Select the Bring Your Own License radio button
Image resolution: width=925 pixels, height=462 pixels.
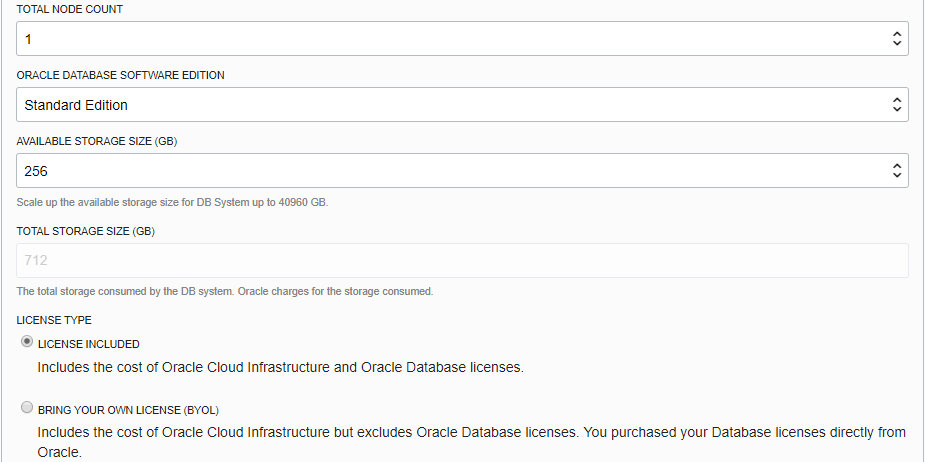tap(27, 408)
